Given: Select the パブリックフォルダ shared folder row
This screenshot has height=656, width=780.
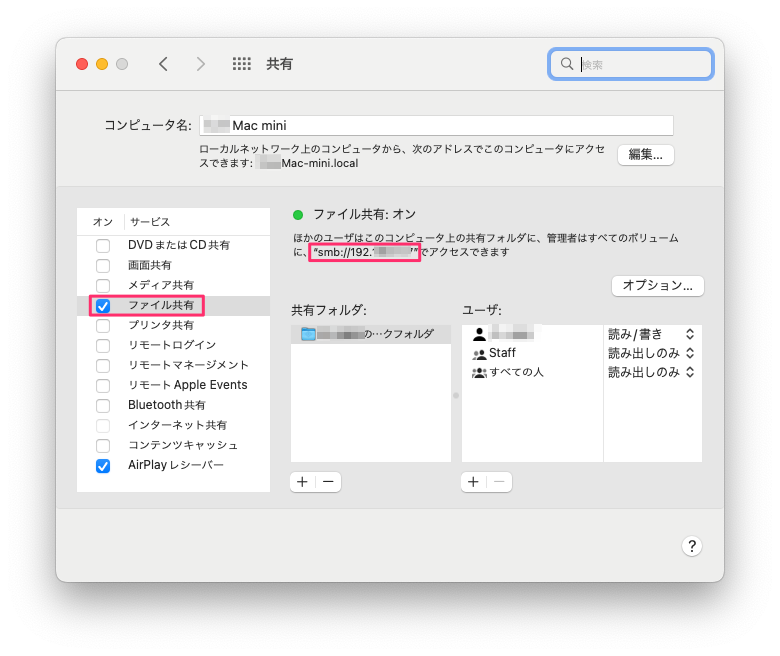Looking at the screenshot, I should click(x=371, y=334).
